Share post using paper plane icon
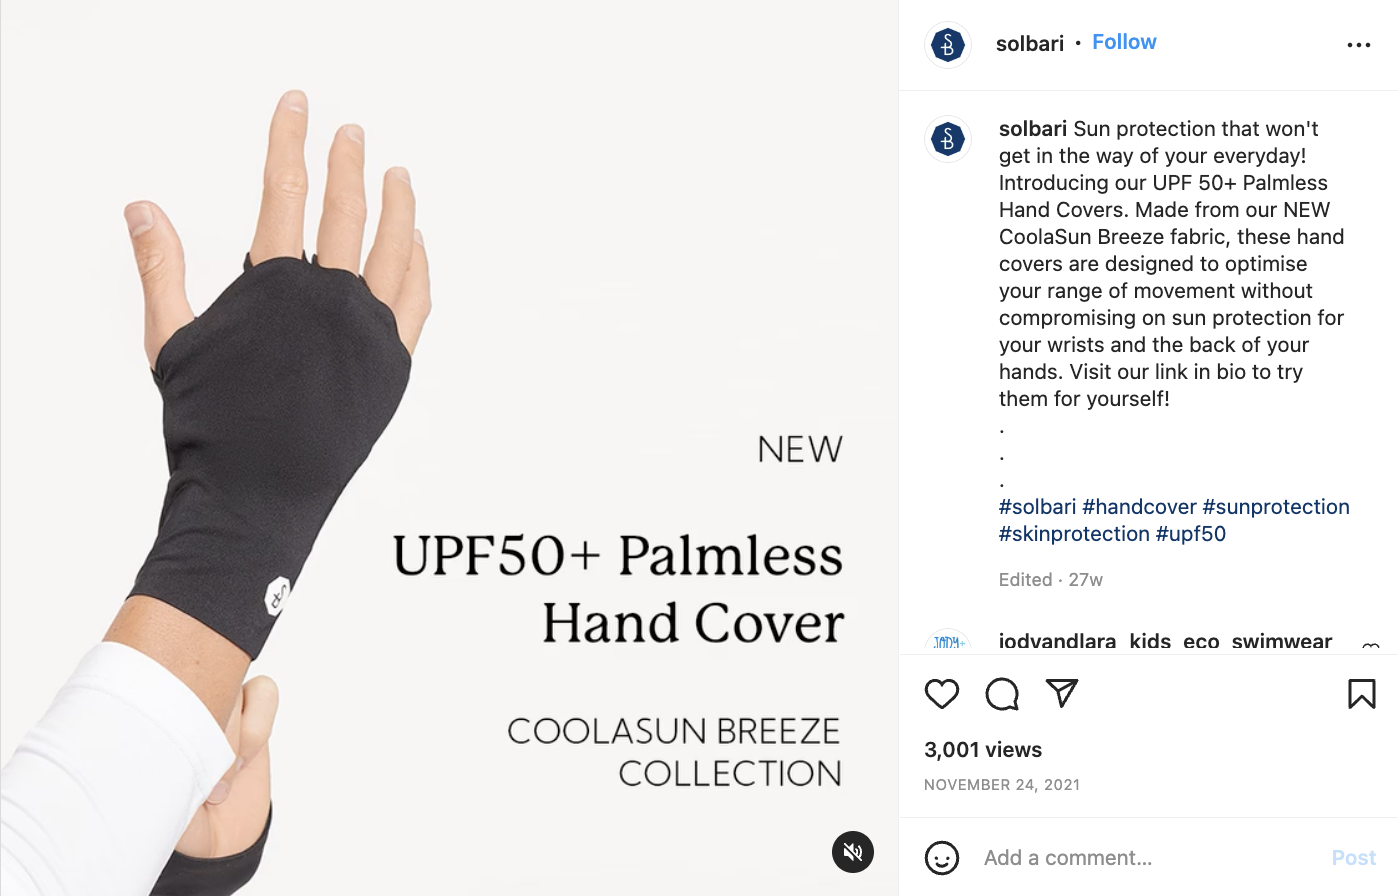The image size is (1398, 896). pos(1061,692)
